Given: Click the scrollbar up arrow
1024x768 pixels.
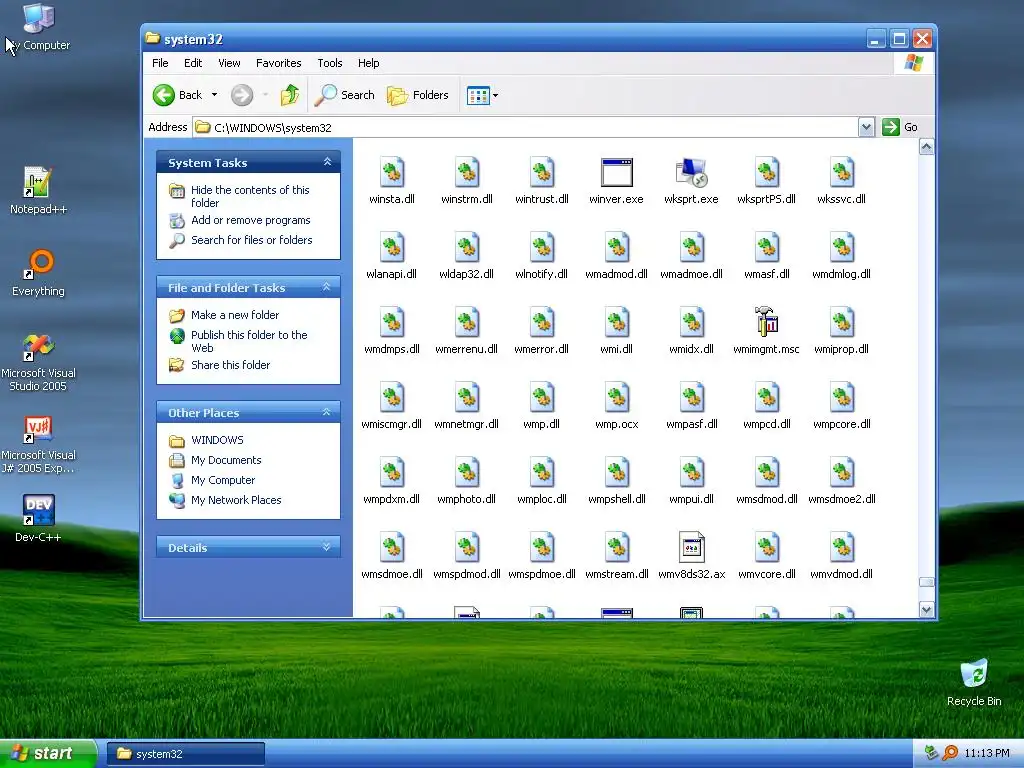Looking at the screenshot, I should 926,147.
